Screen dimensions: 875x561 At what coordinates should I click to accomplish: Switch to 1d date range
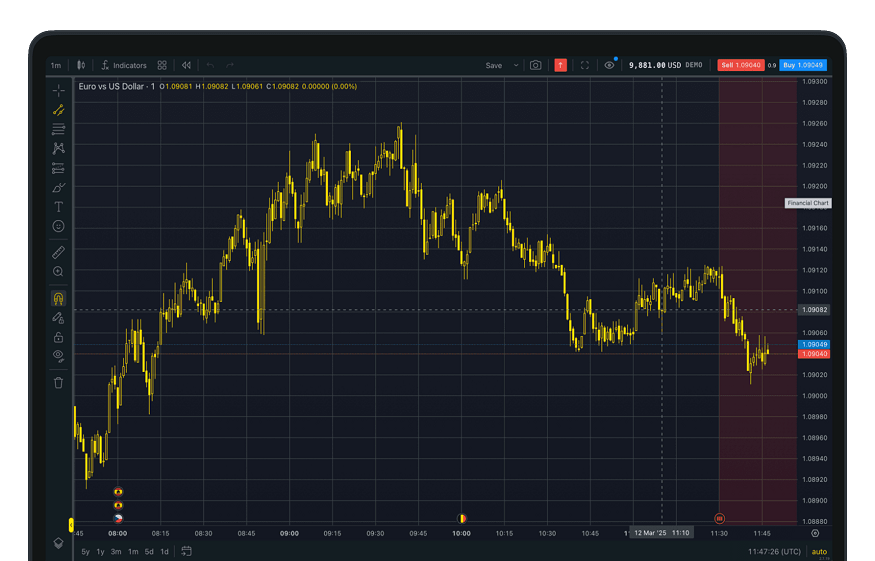click(165, 552)
